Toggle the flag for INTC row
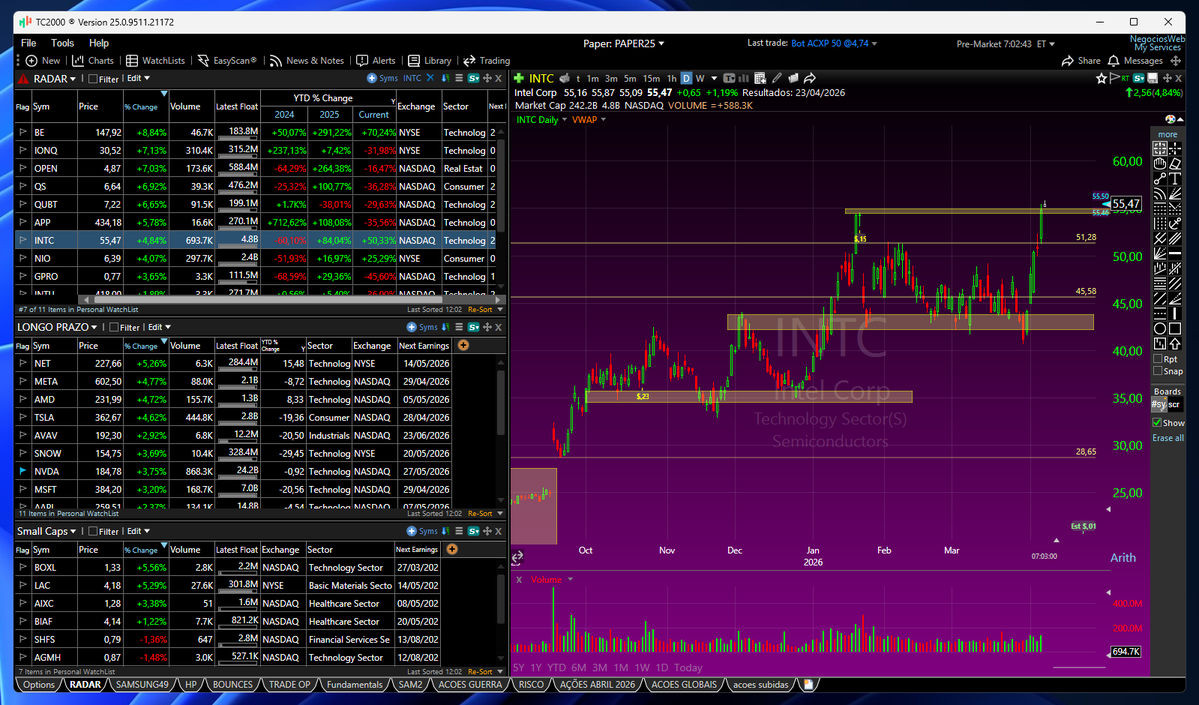The height and width of the screenshot is (705, 1199). (23, 240)
